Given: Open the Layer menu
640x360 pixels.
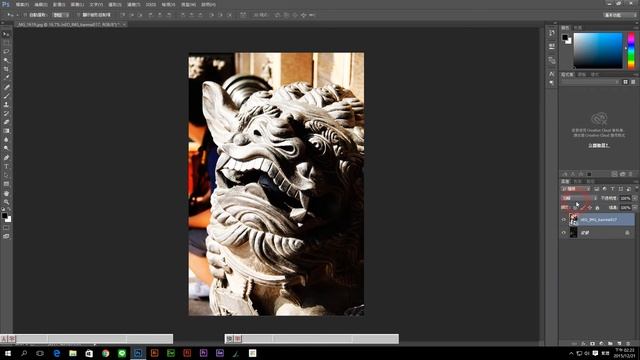Looking at the screenshot, I should [x=78, y=4].
